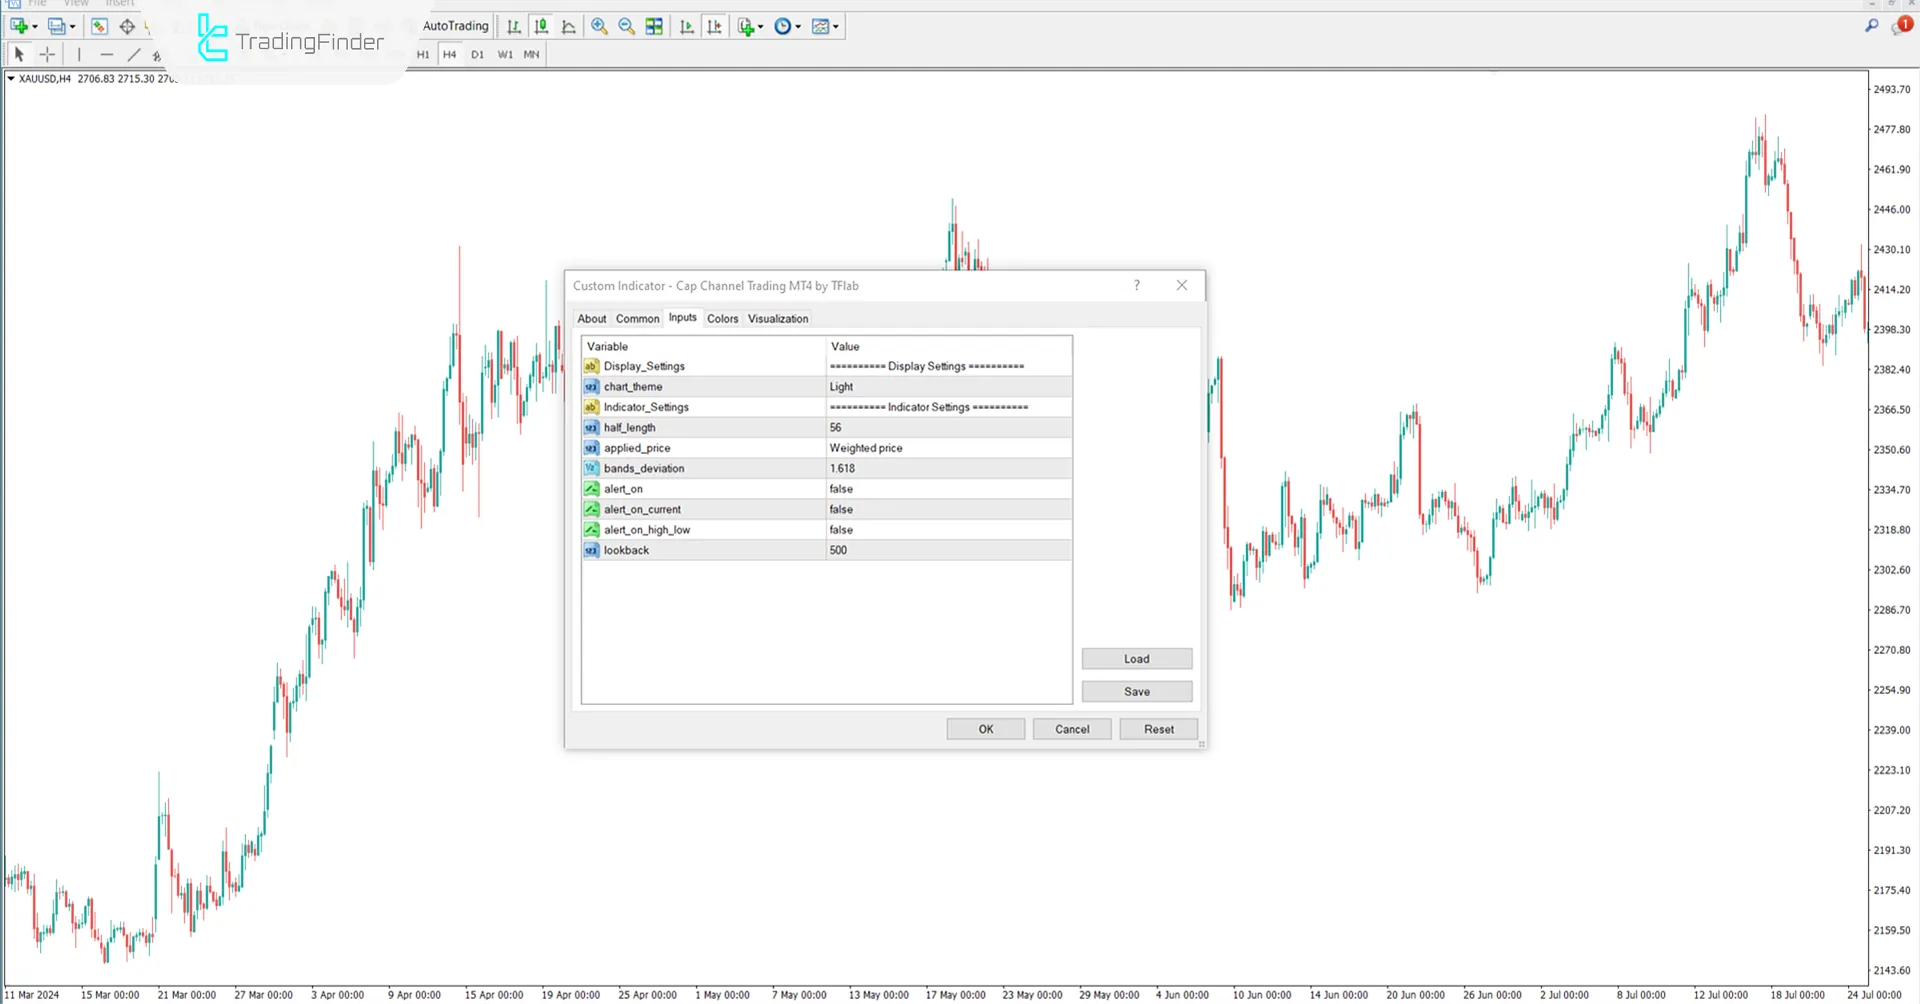Select the D1 timeframe
This screenshot has height=1004, width=1920.
477,55
